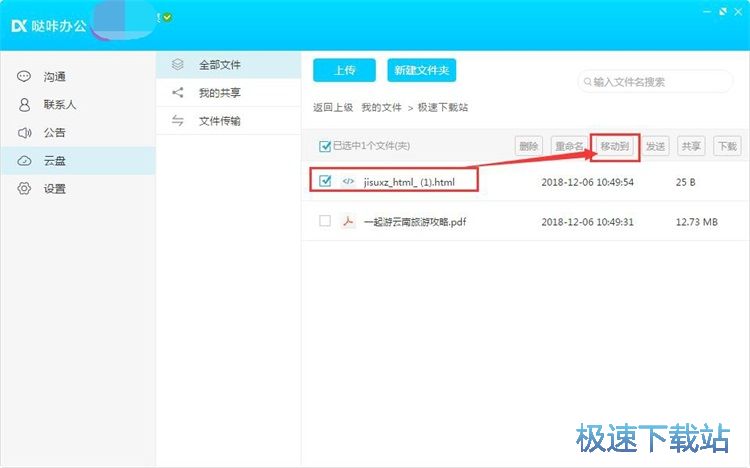The image size is (750, 468).
Task: Select the 全部文件 tab
Action: click(x=229, y=65)
